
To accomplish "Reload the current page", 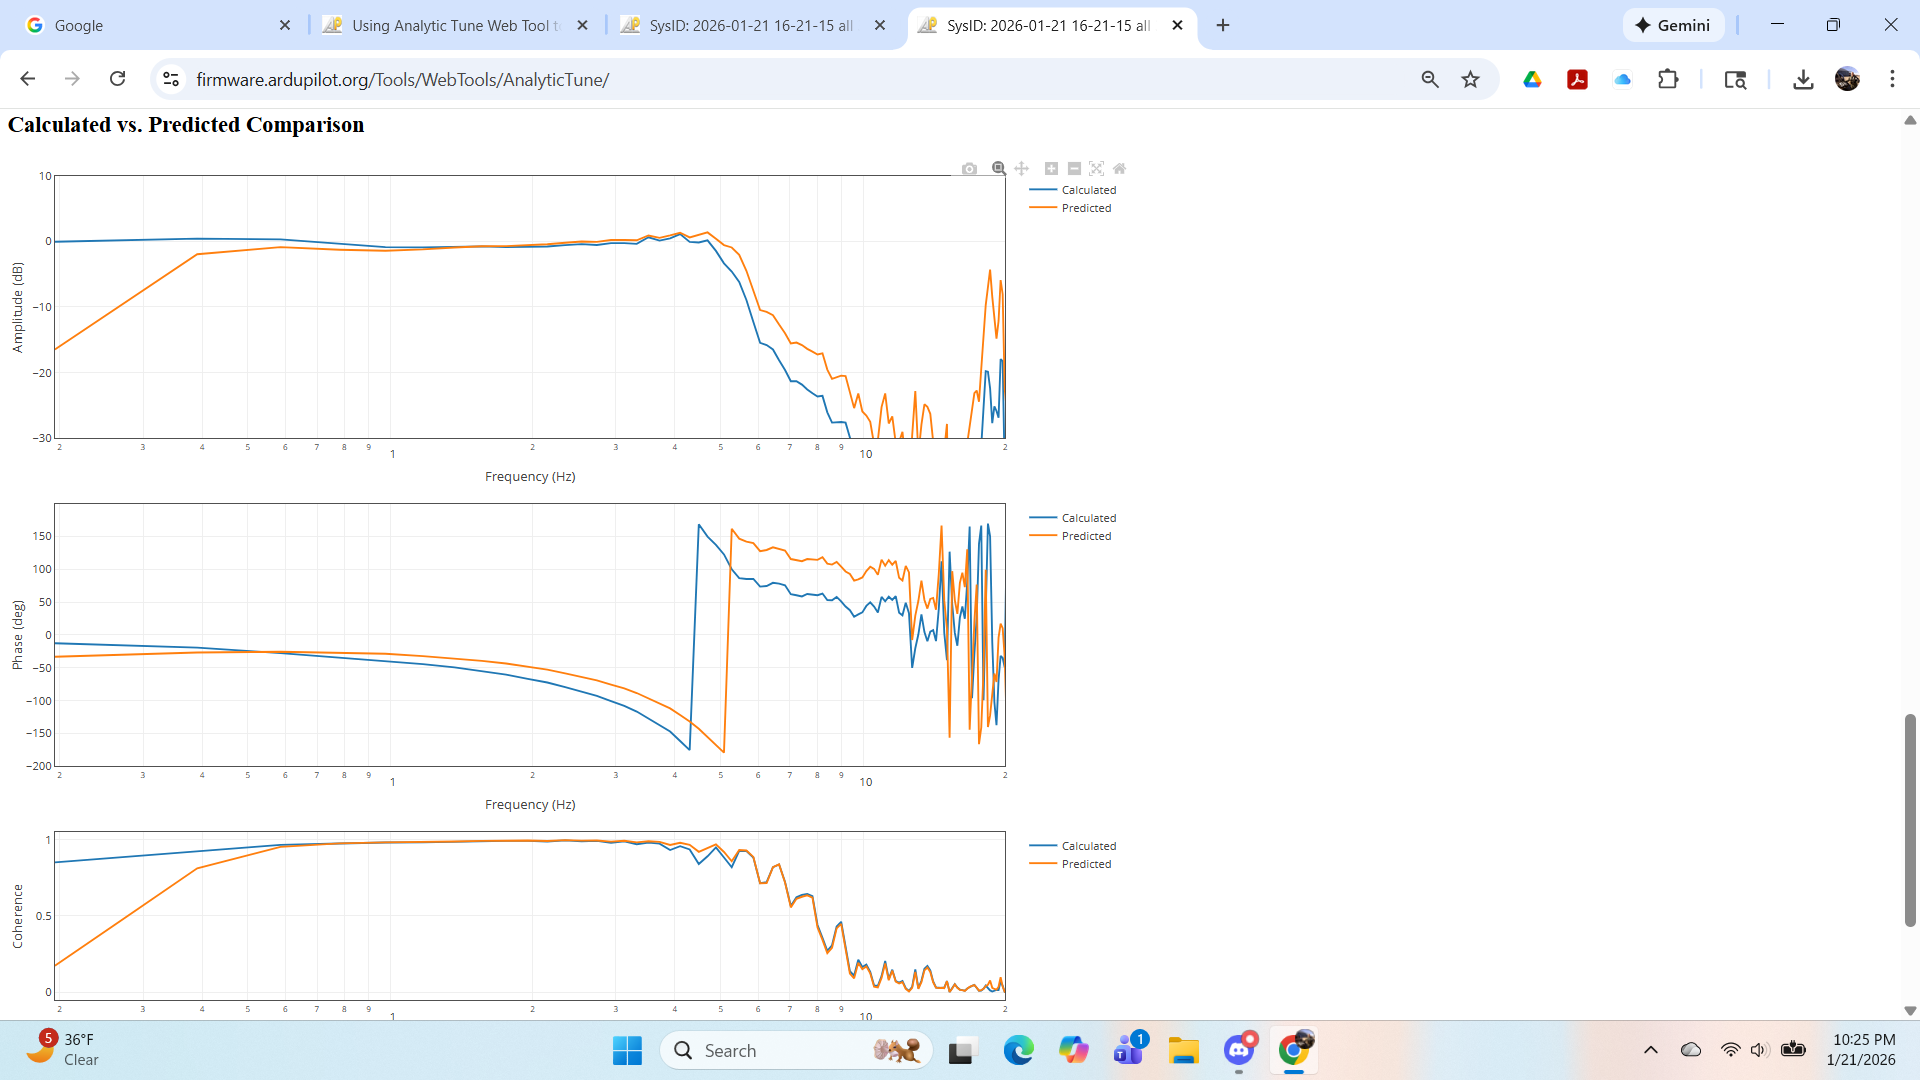I will (x=117, y=79).
